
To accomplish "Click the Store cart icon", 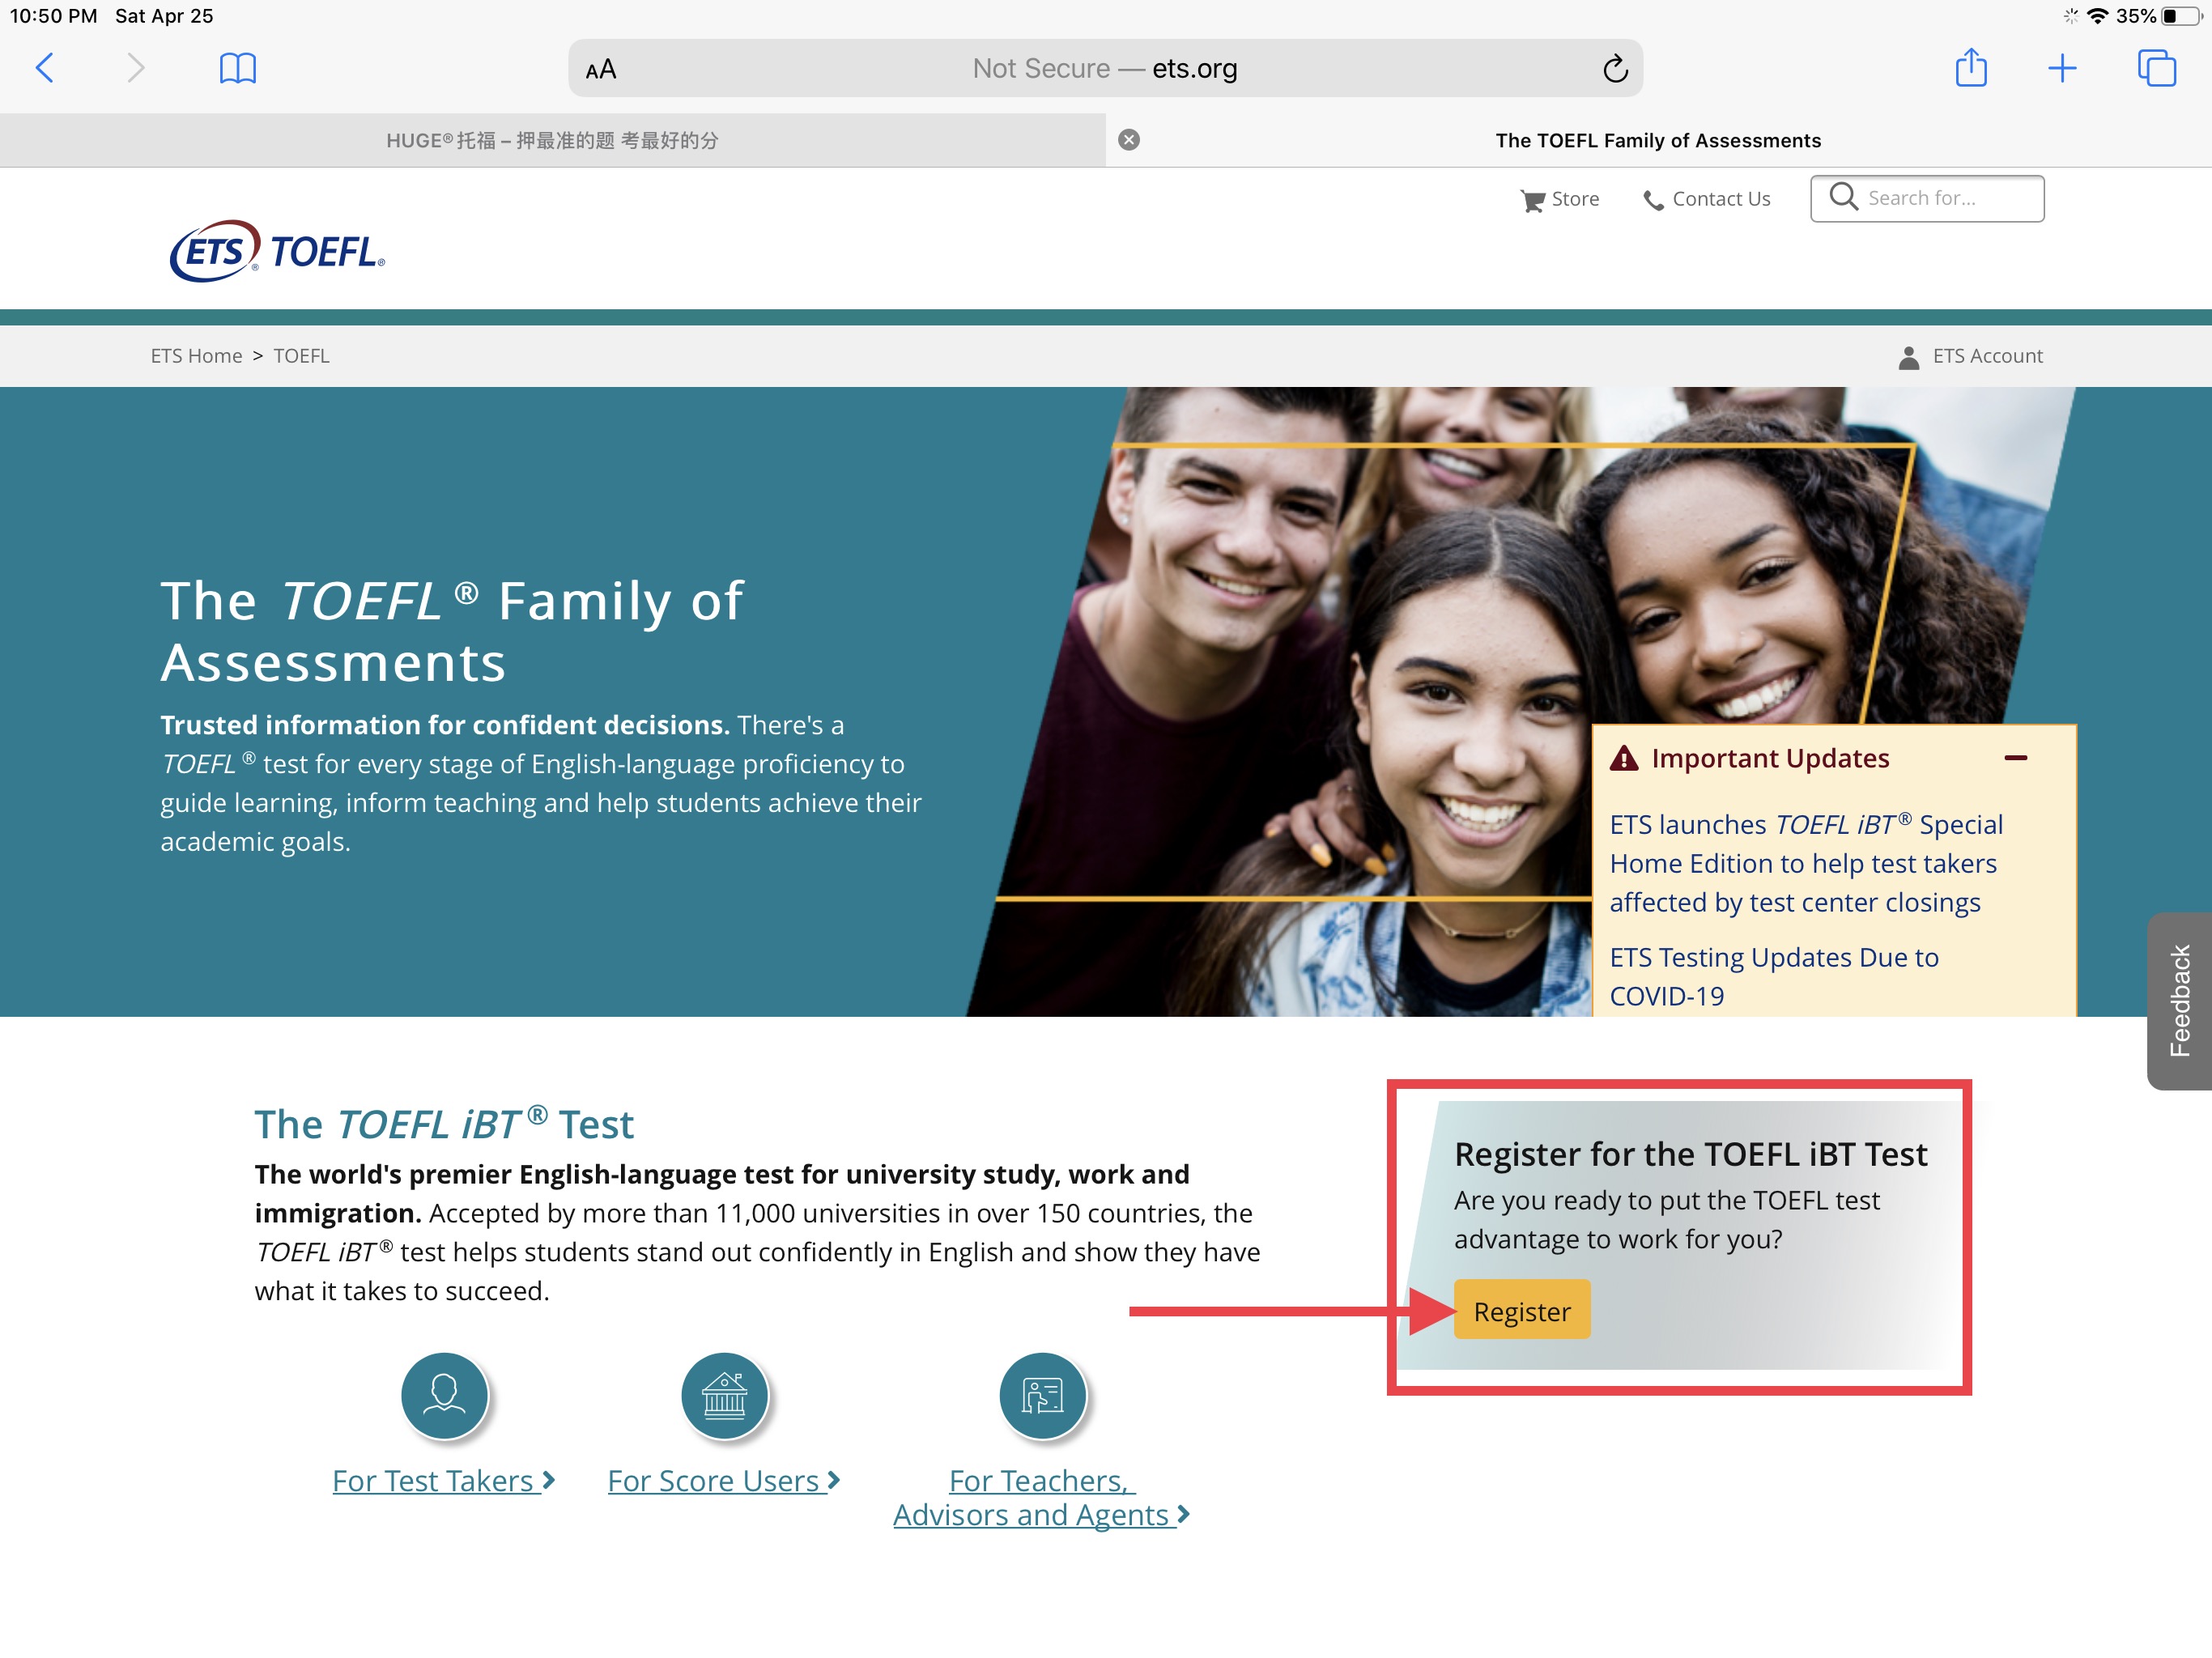I will click(1532, 200).
